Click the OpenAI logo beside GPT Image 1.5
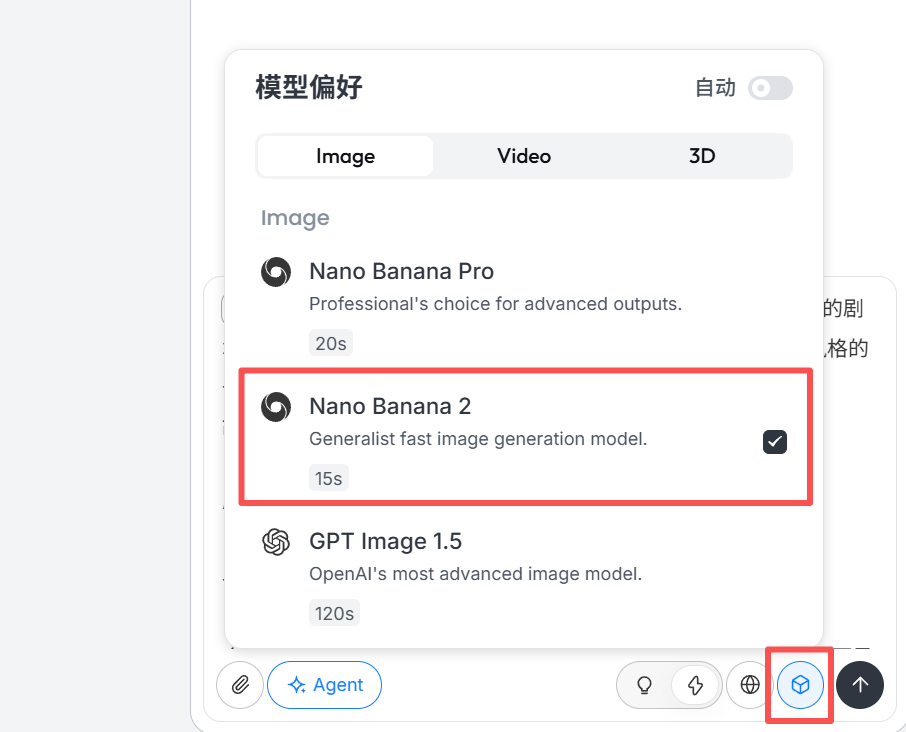The height and width of the screenshot is (732, 906). pos(276,542)
